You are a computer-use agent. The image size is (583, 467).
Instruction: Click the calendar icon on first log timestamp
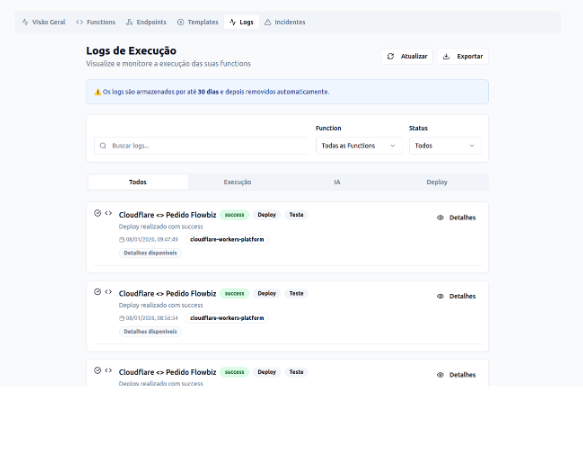point(122,239)
